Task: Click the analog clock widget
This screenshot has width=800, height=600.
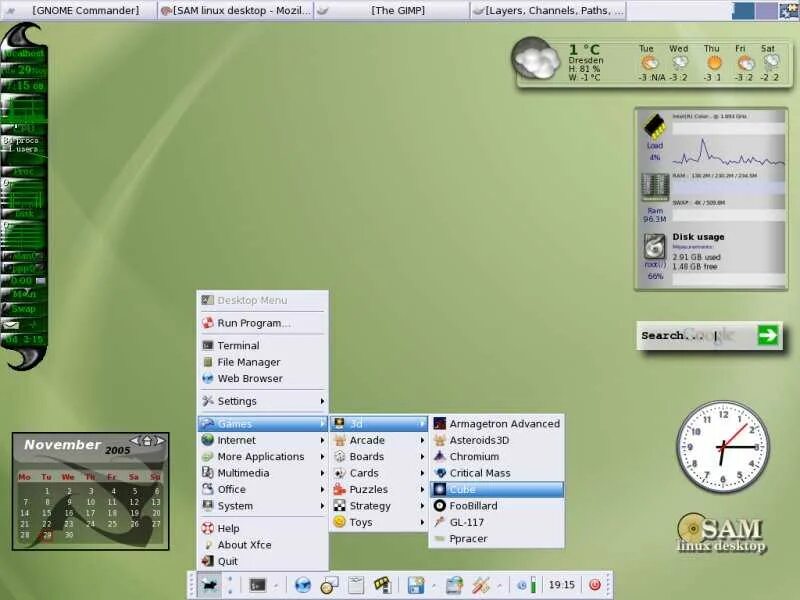Action: coord(722,446)
